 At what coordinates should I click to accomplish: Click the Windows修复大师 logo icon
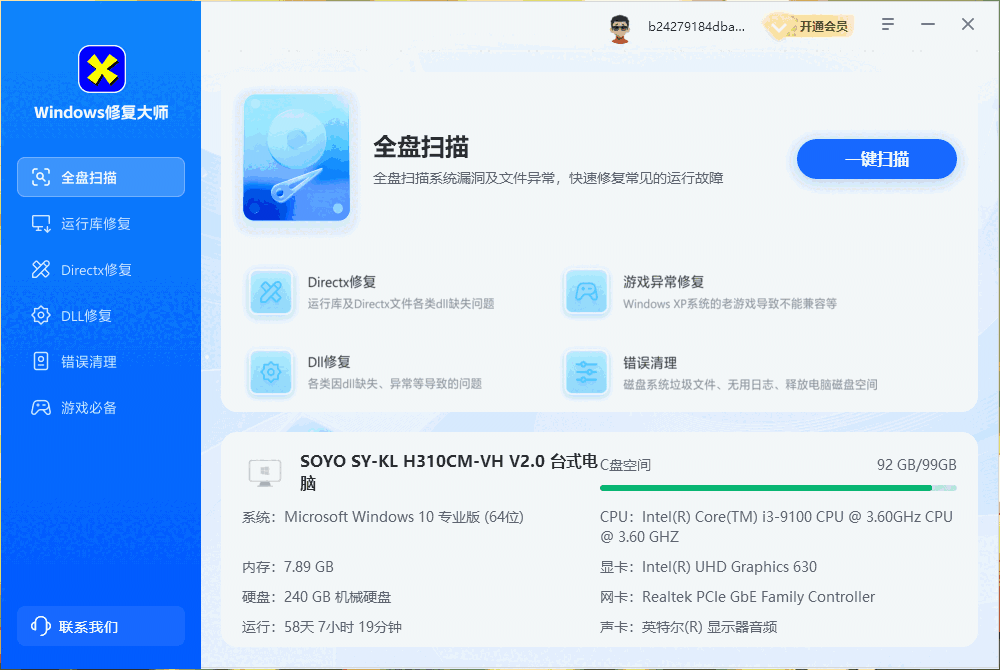[x=101, y=70]
